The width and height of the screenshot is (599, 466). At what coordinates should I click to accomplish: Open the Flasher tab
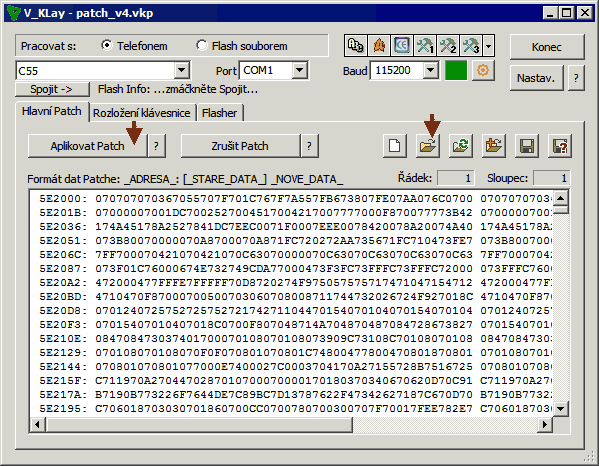[x=219, y=113]
